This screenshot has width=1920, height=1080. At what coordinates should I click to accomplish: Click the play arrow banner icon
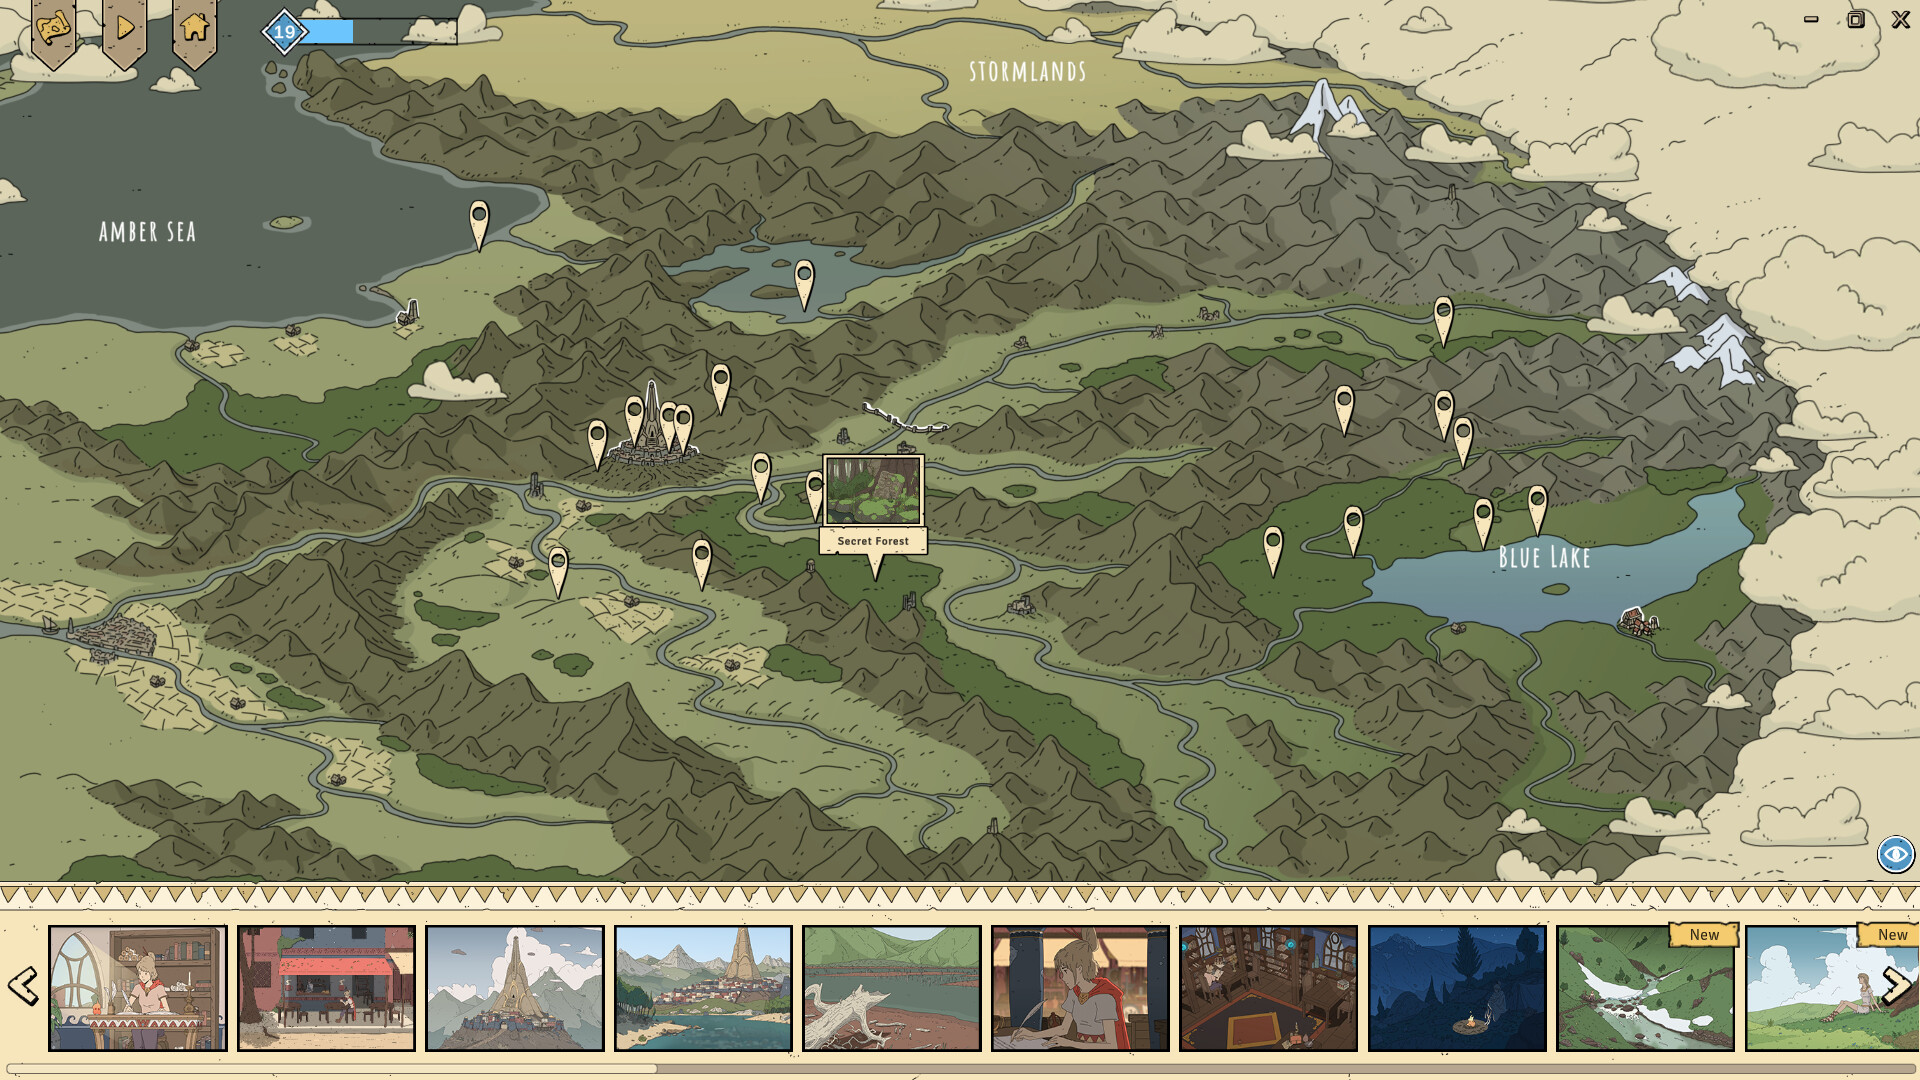coord(124,28)
